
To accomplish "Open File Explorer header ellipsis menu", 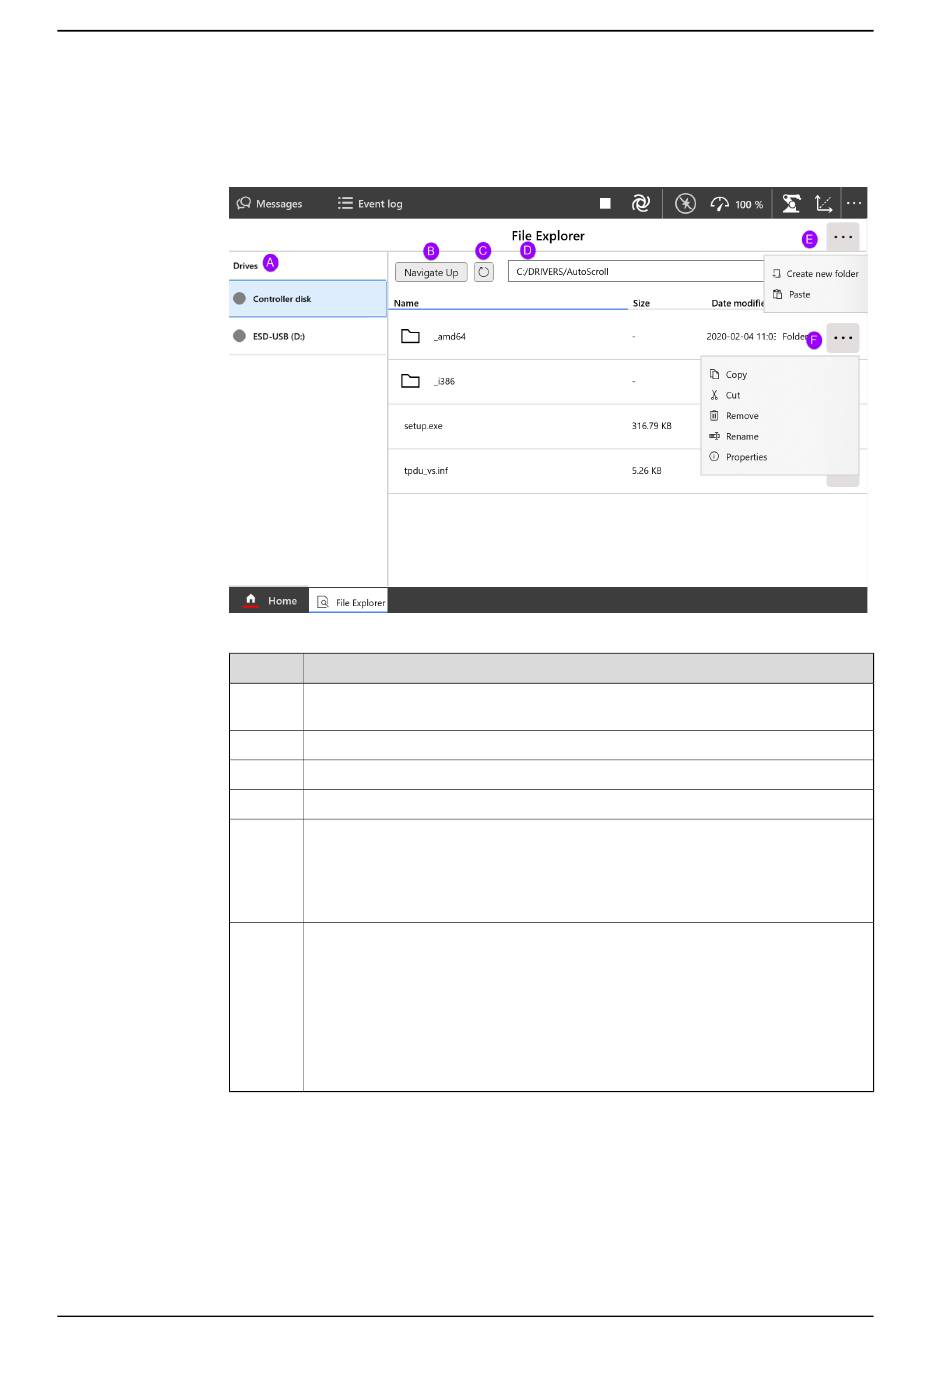I will click(843, 238).
